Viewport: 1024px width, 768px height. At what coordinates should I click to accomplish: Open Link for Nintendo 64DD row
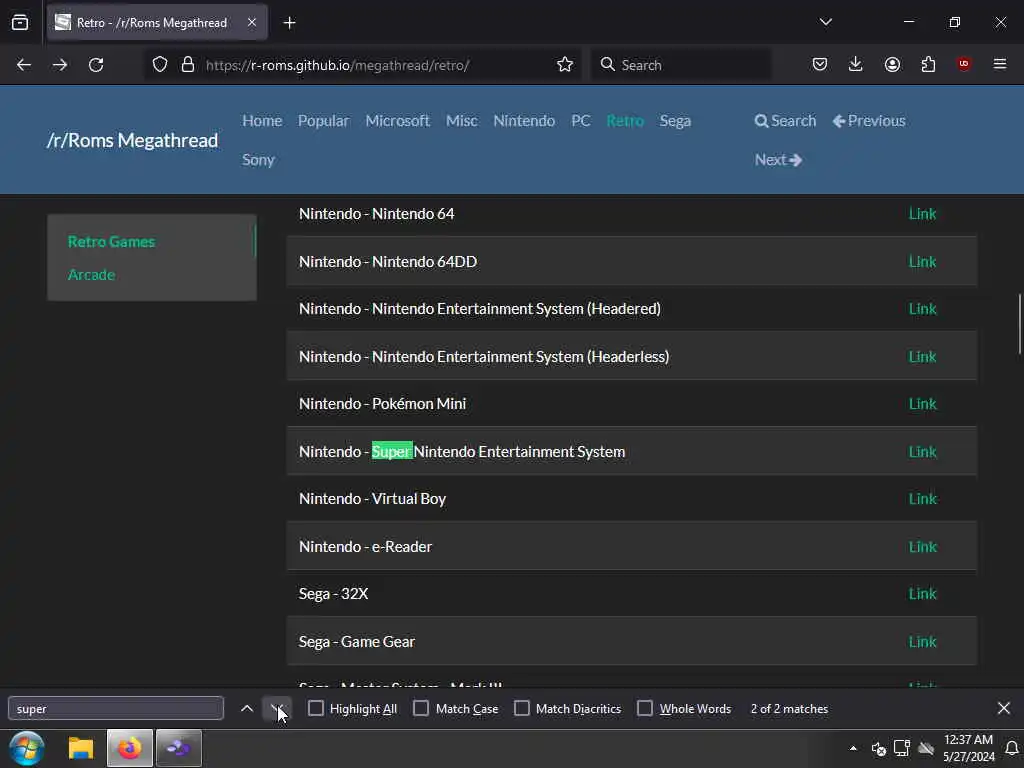[x=922, y=261]
